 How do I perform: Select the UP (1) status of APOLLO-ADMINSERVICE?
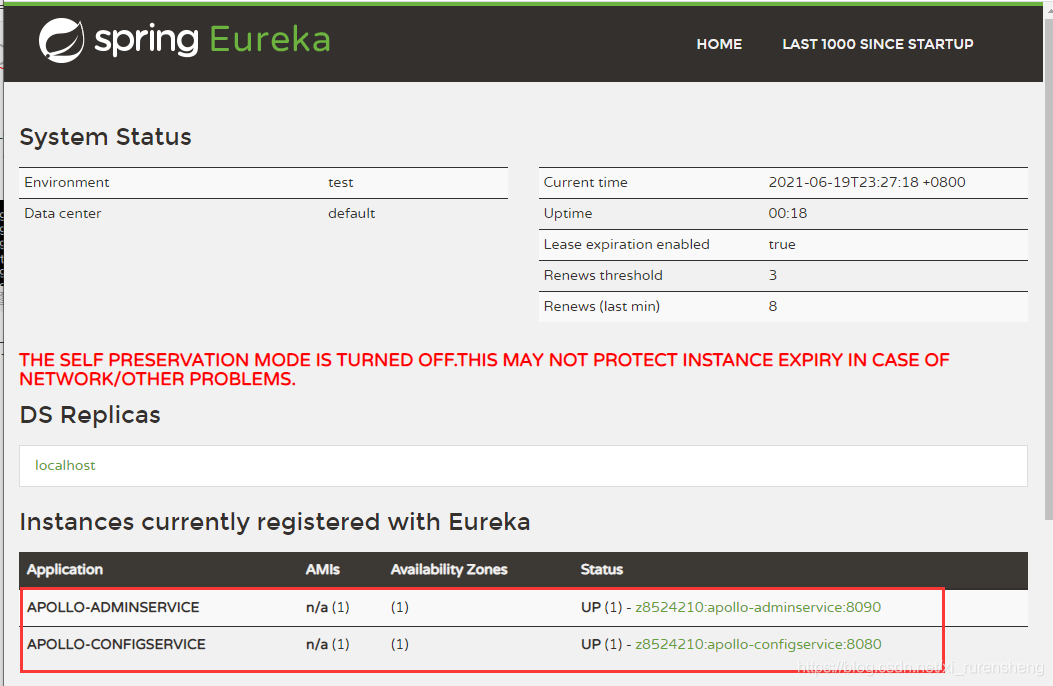click(x=602, y=607)
